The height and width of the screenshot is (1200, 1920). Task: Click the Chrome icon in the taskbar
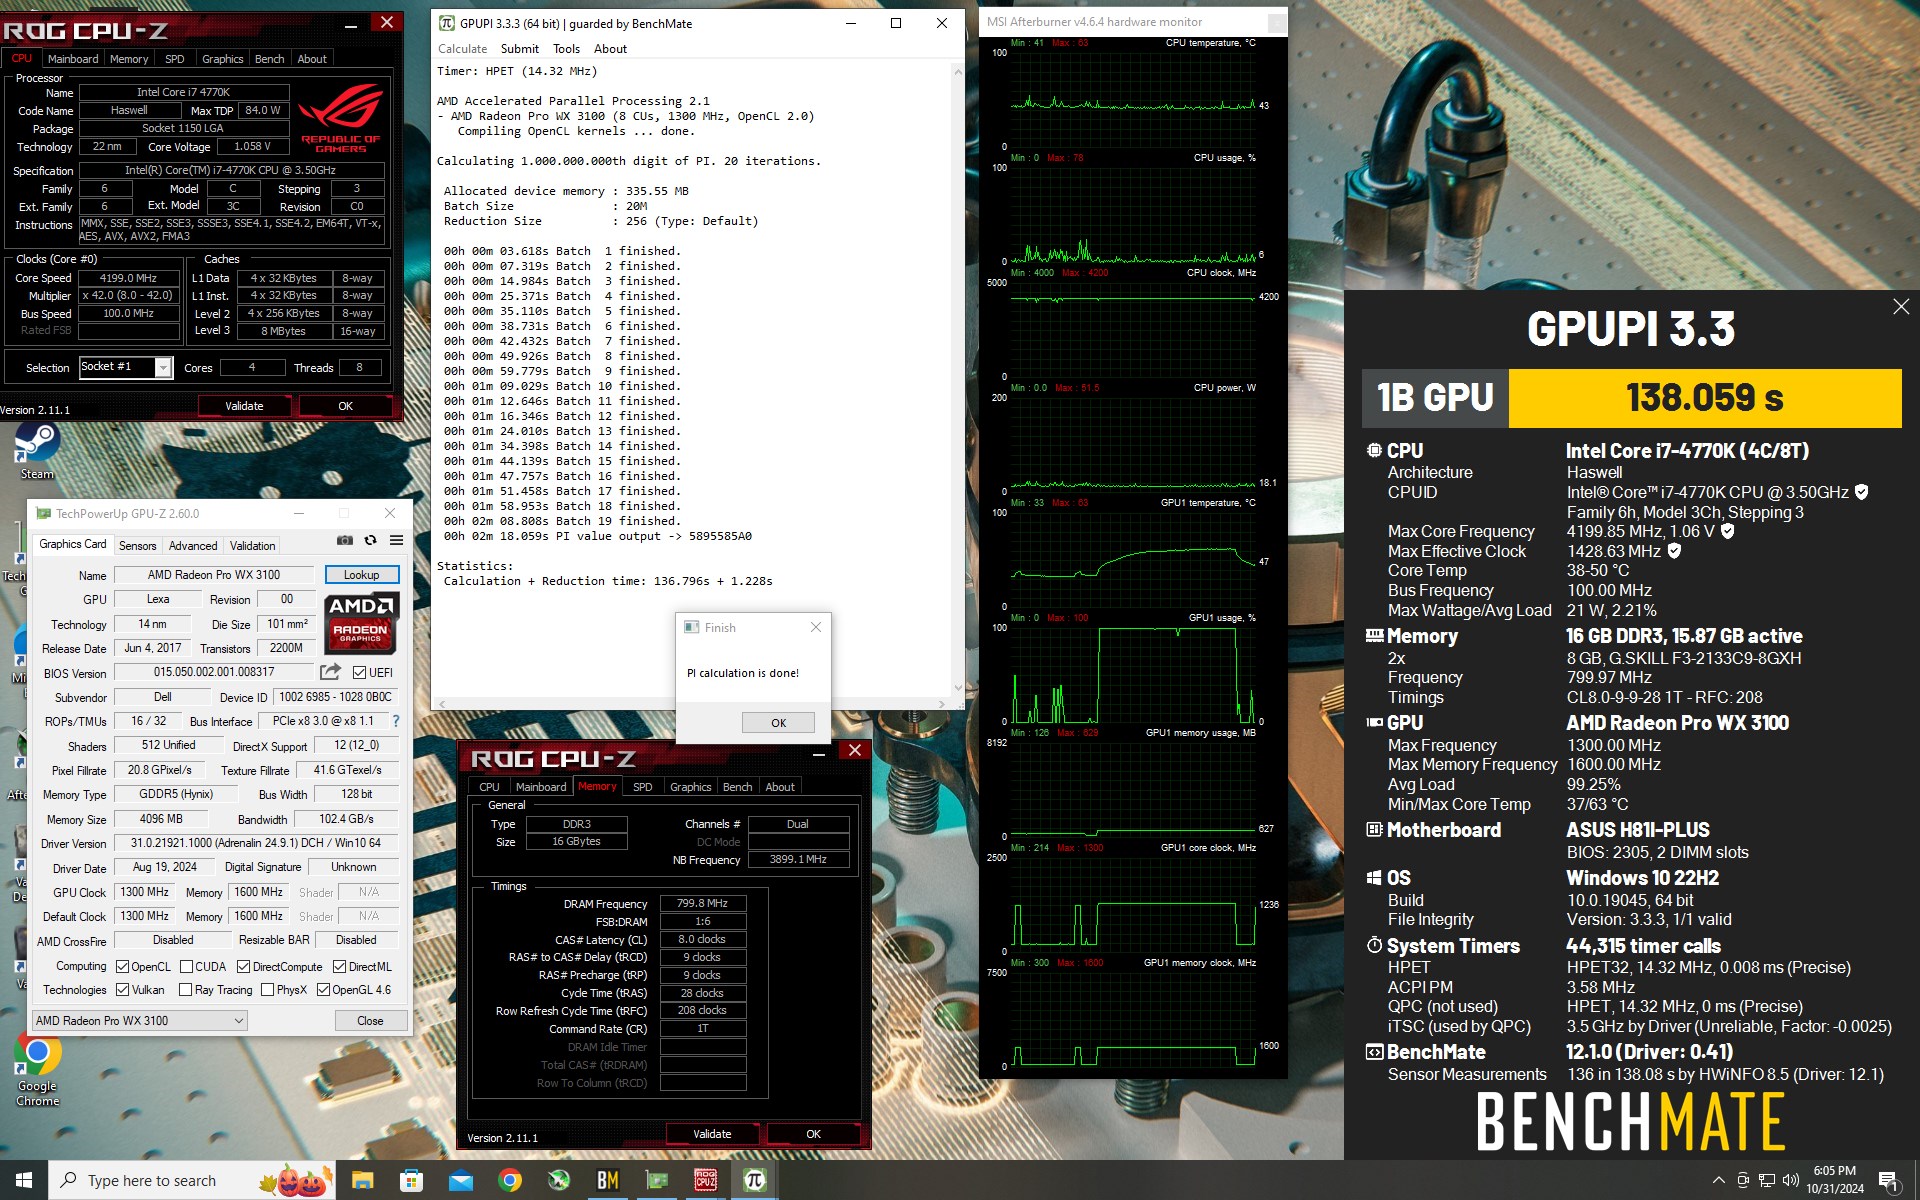tap(510, 1181)
